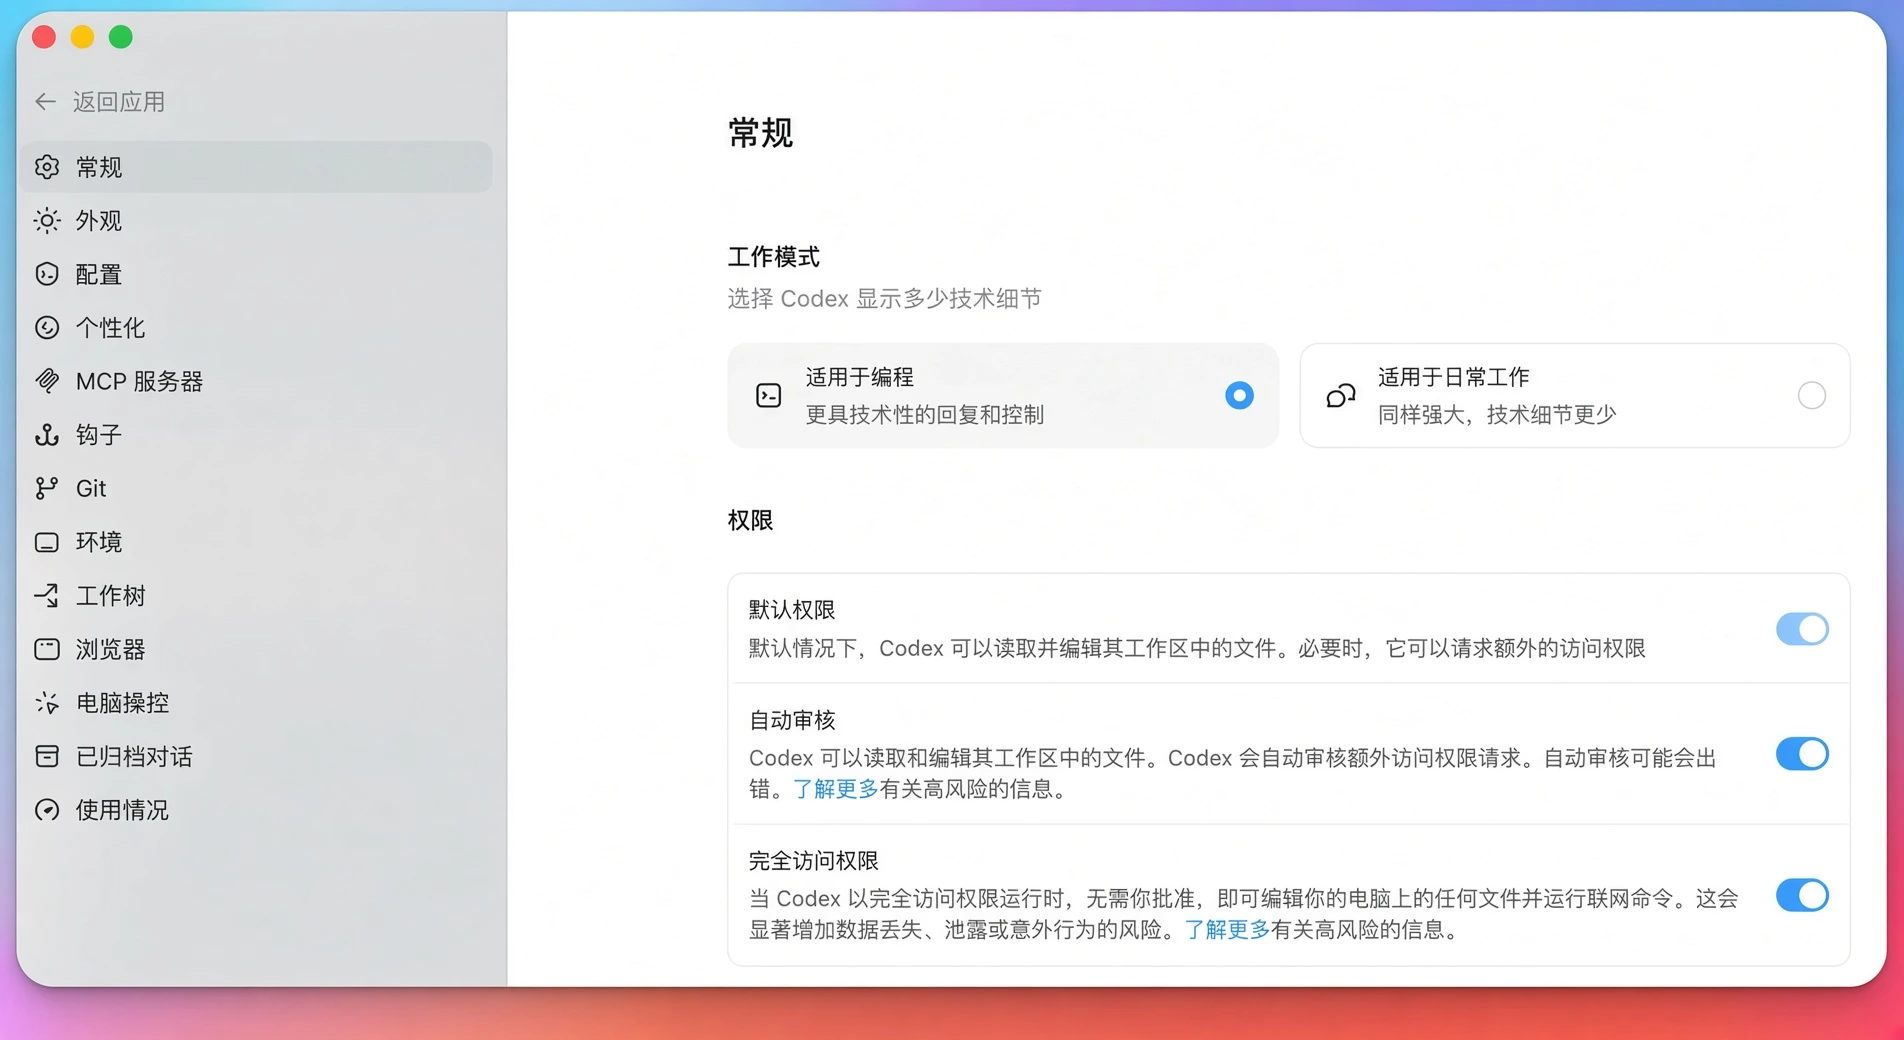Click the 配置 sidebar icon
Viewport: 1904px width, 1040px height.
pyautogui.click(x=47, y=274)
